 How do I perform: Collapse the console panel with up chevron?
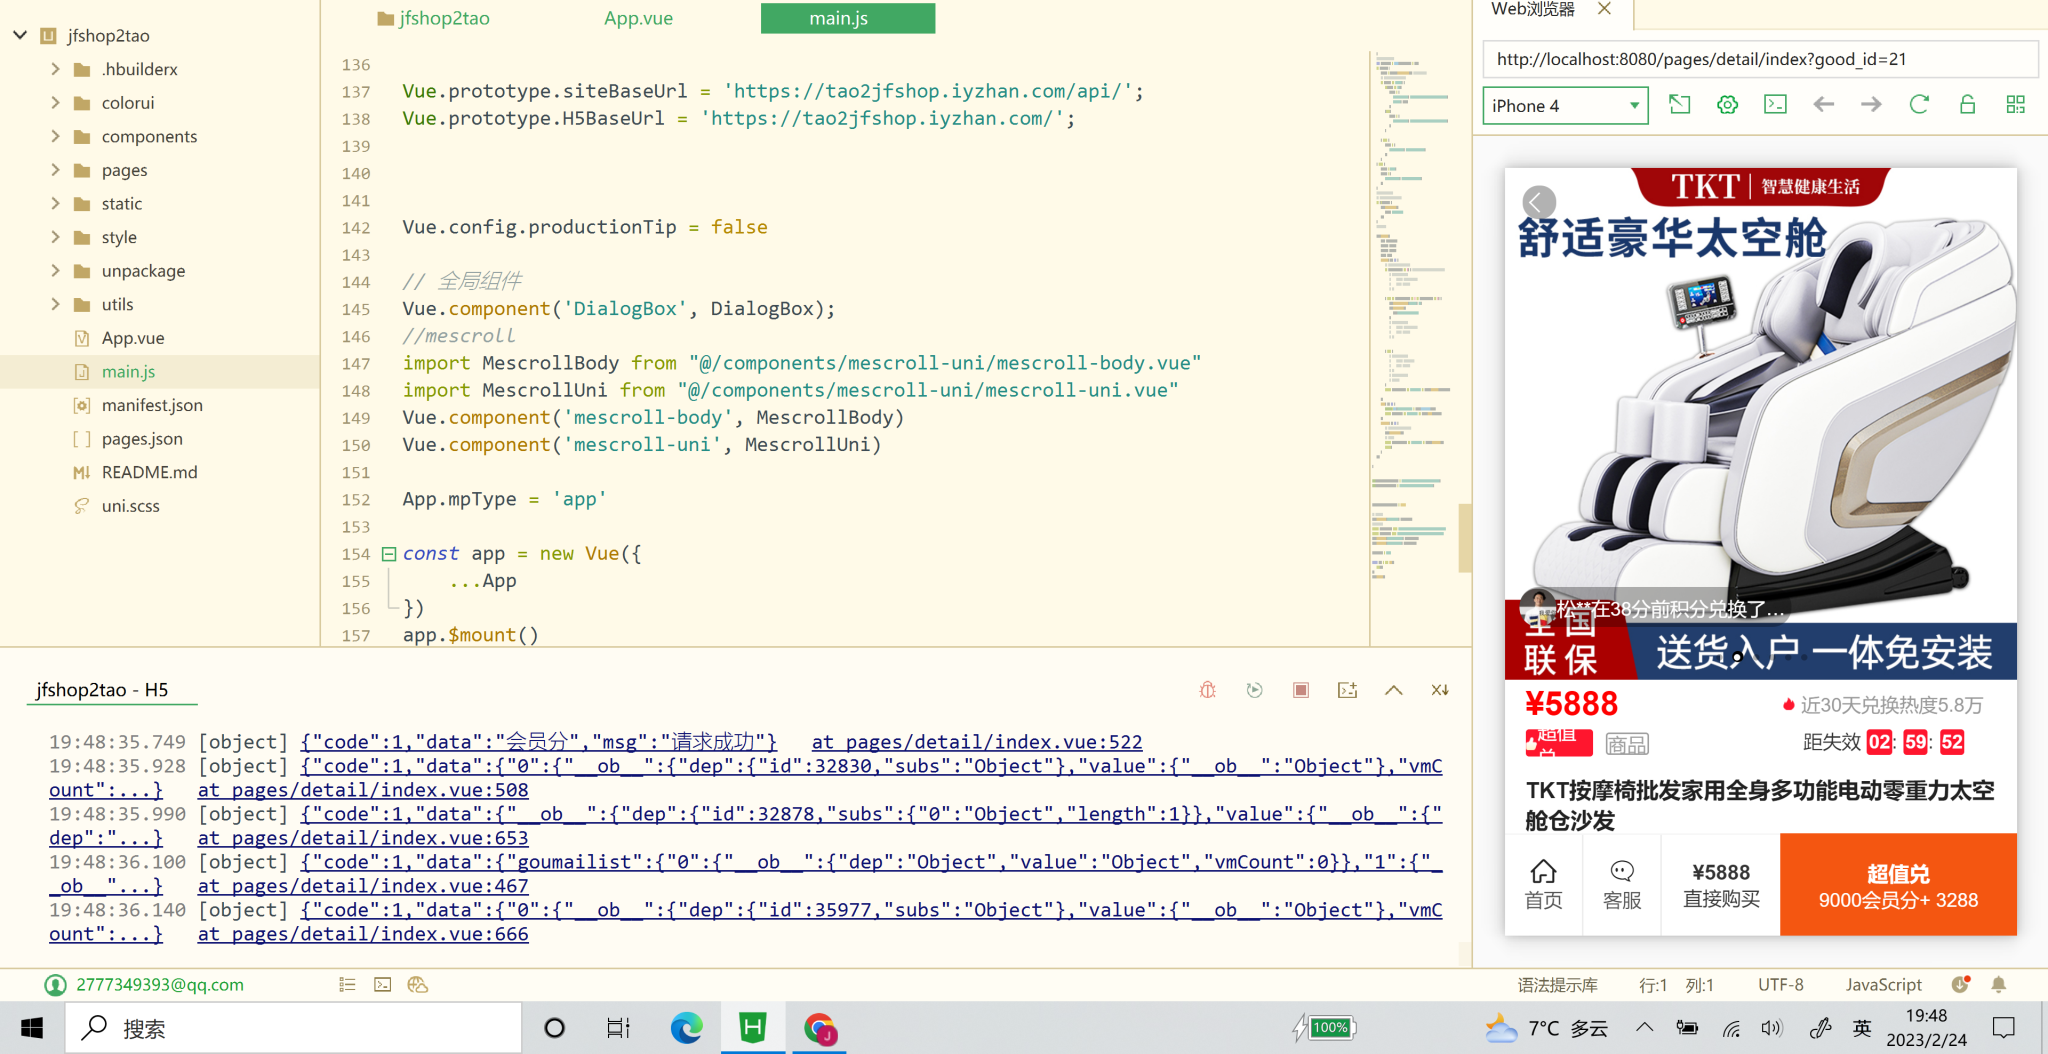click(1393, 690)
